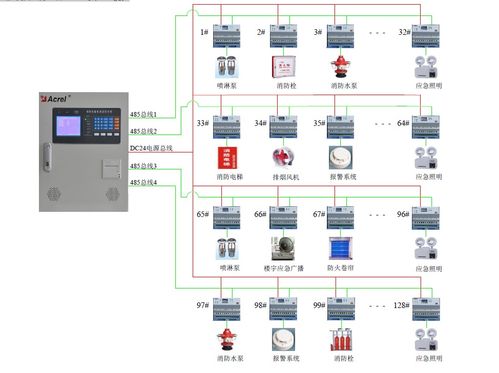The image size is (499, 373).
Task: Select the 485总线1 label
Action: [143, 114]
